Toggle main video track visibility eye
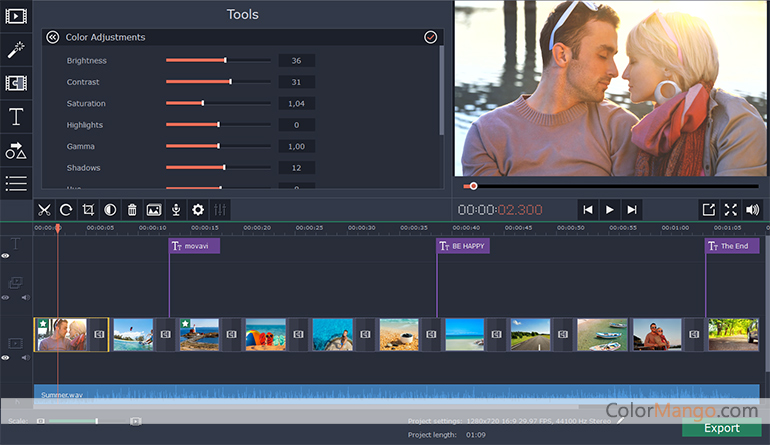770x445 pixels. click(x=6, y=357)
